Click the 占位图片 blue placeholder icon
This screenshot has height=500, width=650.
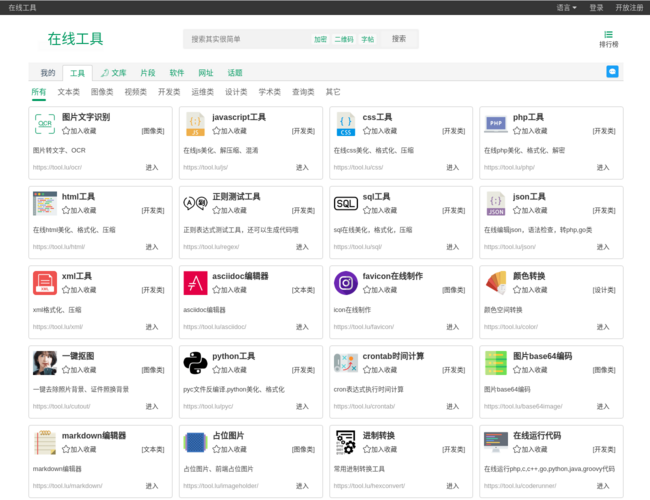tap(195, 442)
